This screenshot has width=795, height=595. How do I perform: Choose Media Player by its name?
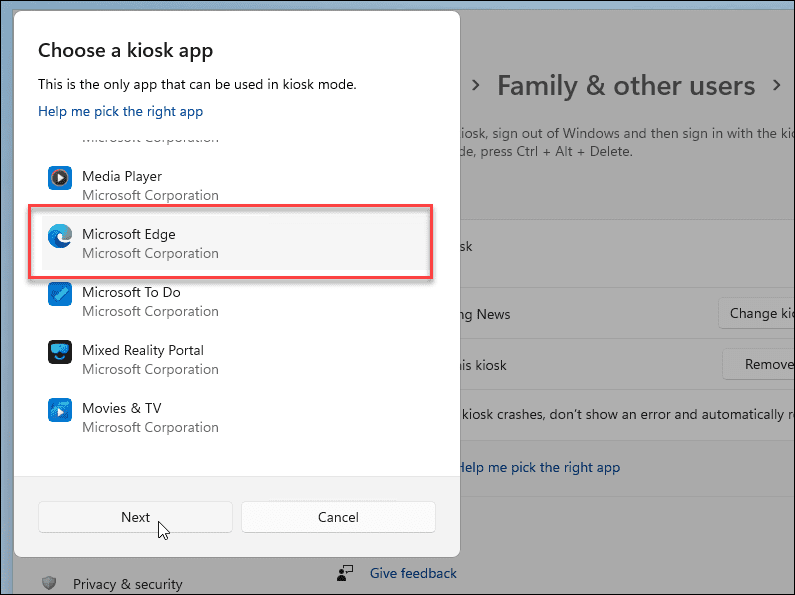tap(122, 176)
